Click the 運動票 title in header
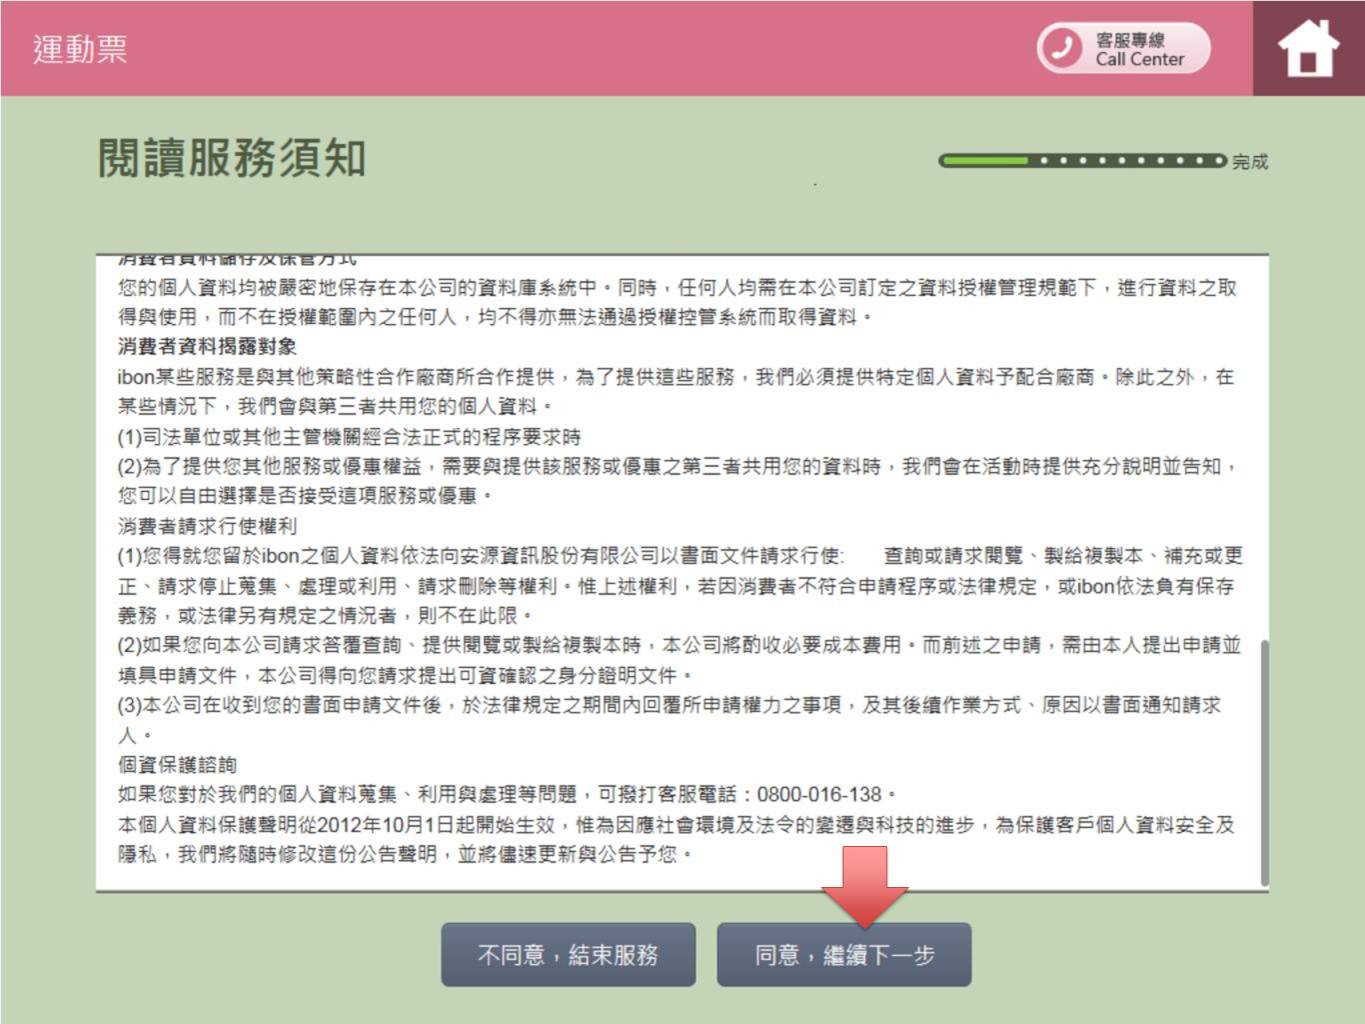The width and height of the screenshot is (1365, 1024). [80, 49]
